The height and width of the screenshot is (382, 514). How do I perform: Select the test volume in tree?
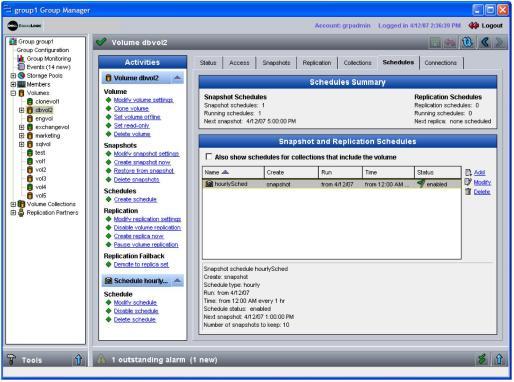40,153
